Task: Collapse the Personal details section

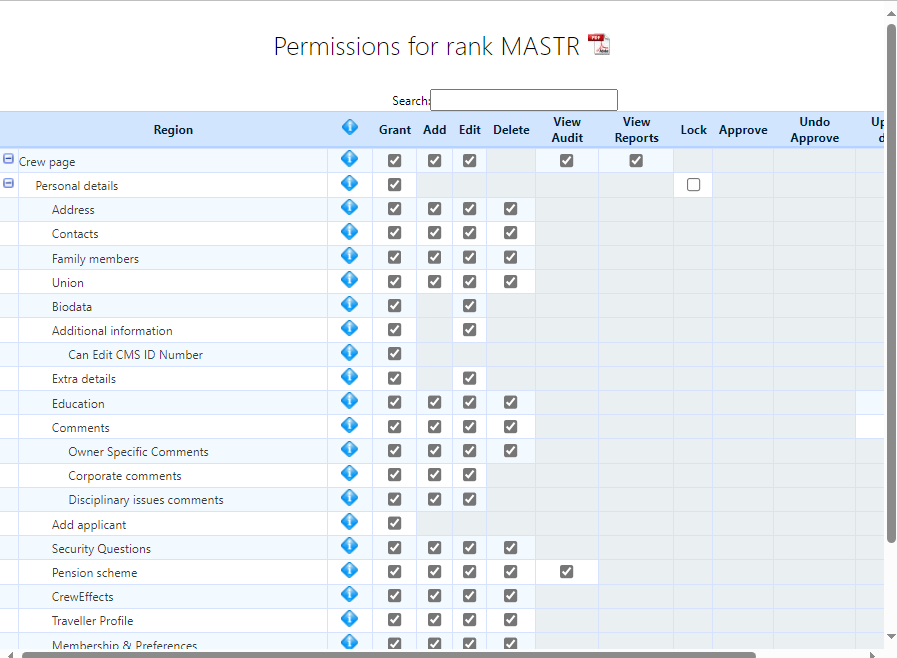Action: click(x=9, y=184)
